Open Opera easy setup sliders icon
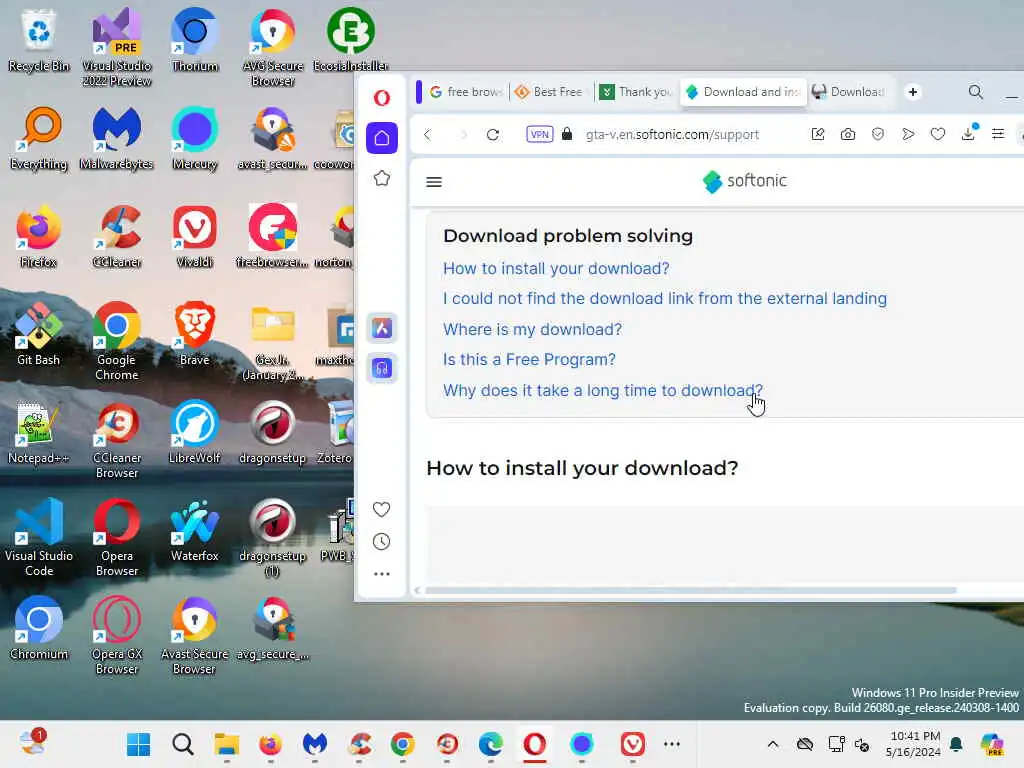This screenshot has width=1024, height=768. [998, 135]
